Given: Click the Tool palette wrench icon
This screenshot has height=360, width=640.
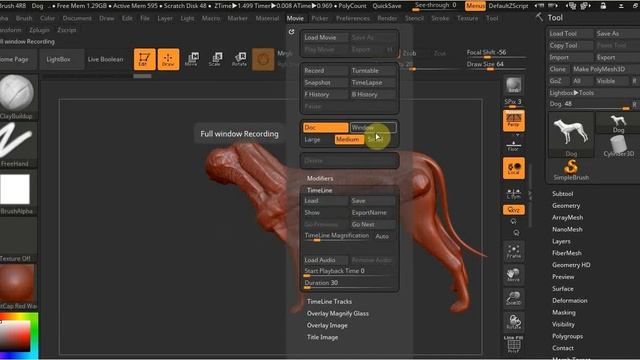Looking at the screenshot, I should [x=540, y=17].
